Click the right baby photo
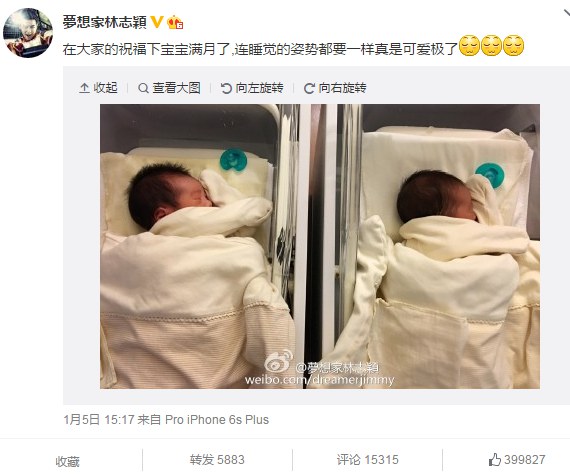Viewport: 570px width, 476px height. click(424, 246)
